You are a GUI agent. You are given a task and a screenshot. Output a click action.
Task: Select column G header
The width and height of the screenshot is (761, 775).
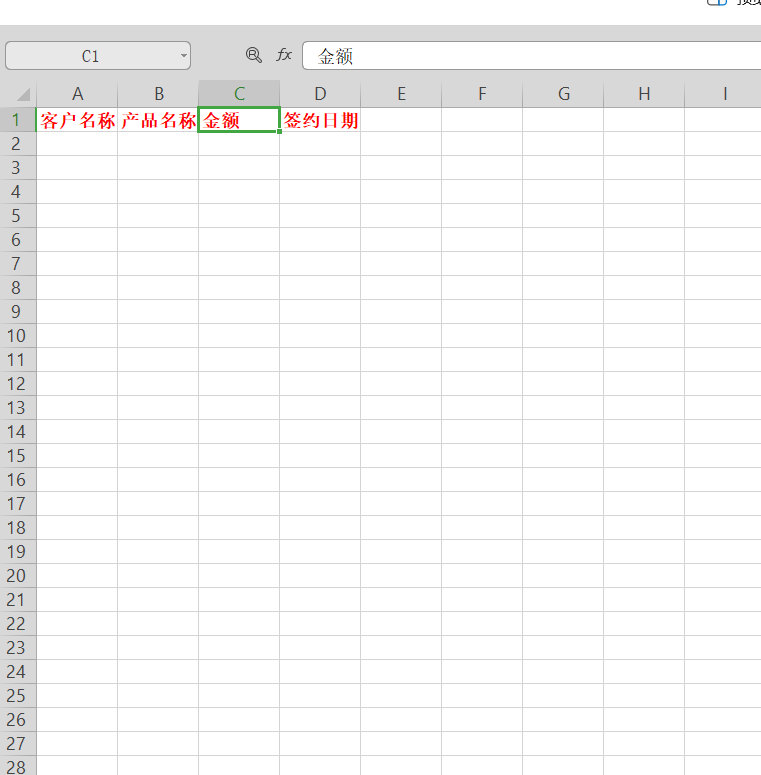[x=563, y=94]
